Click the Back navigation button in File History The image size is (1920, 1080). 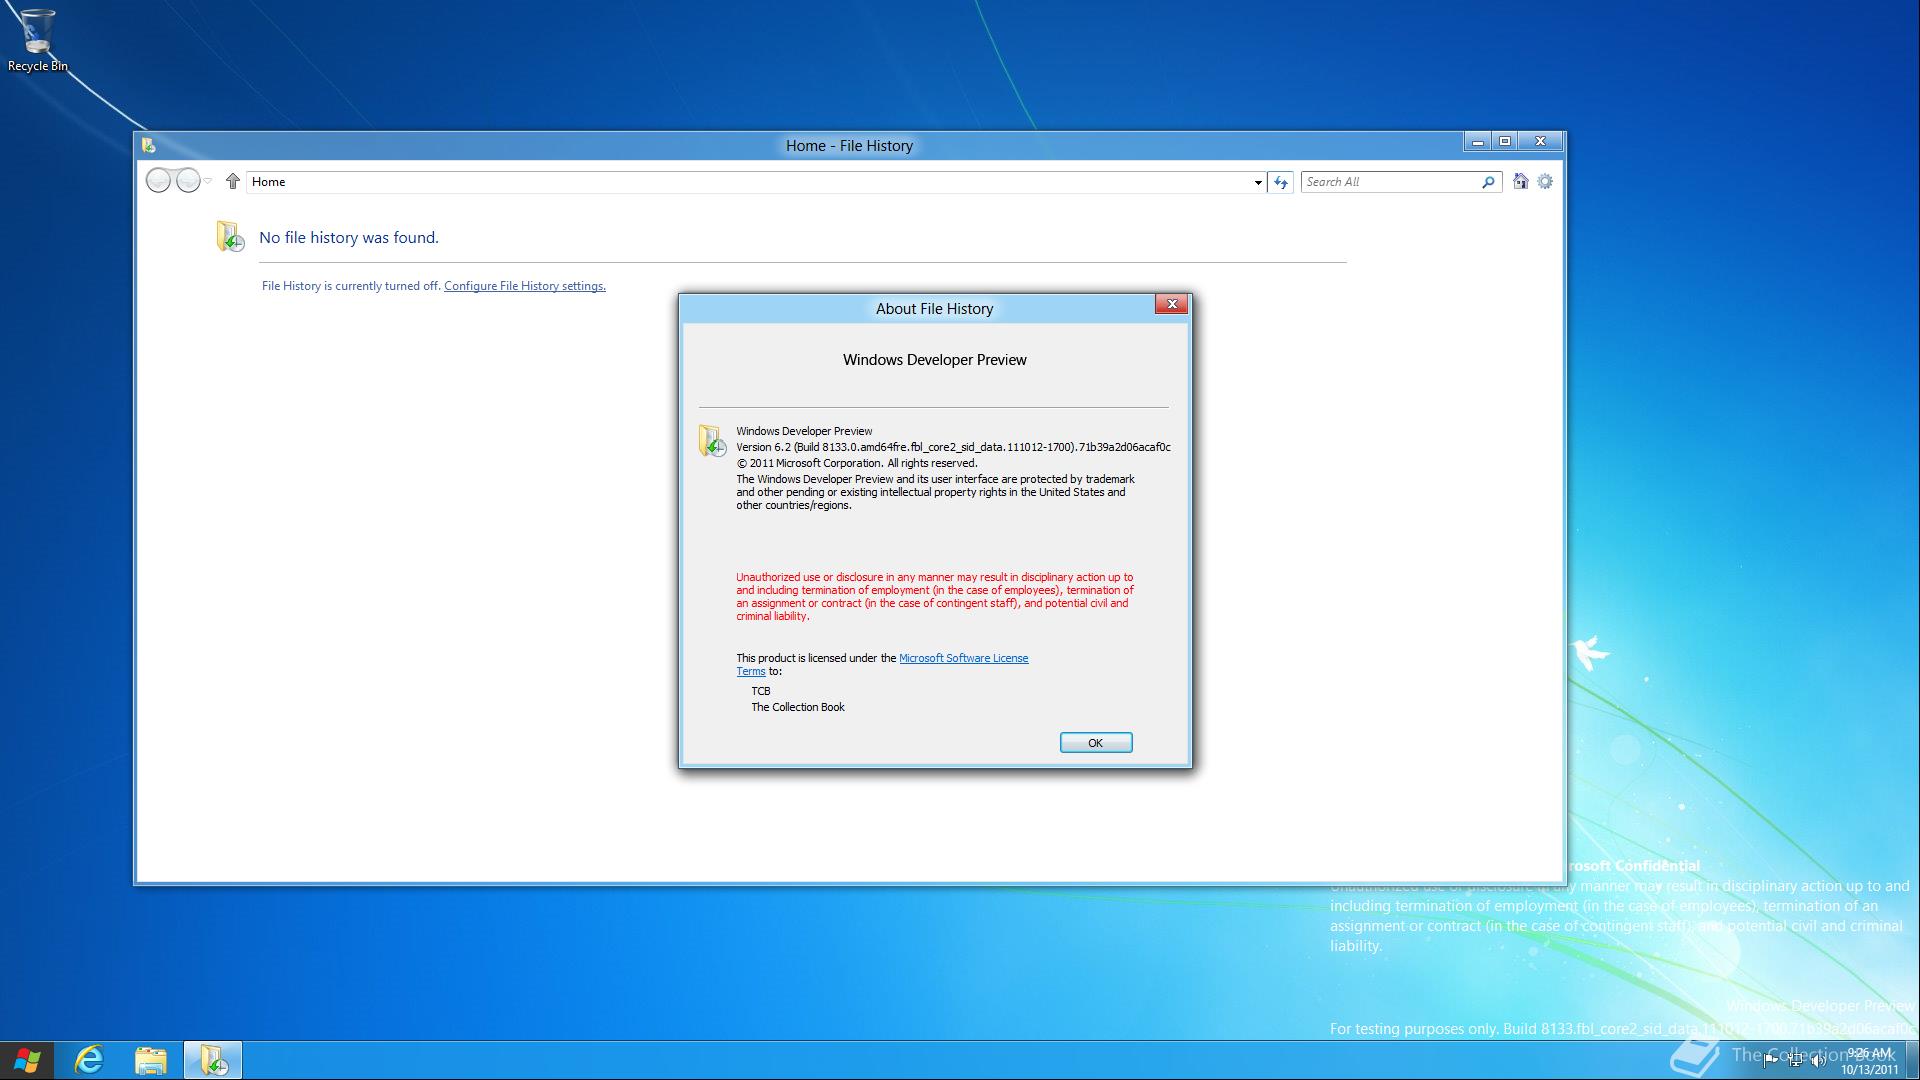[x=158, y=181]
